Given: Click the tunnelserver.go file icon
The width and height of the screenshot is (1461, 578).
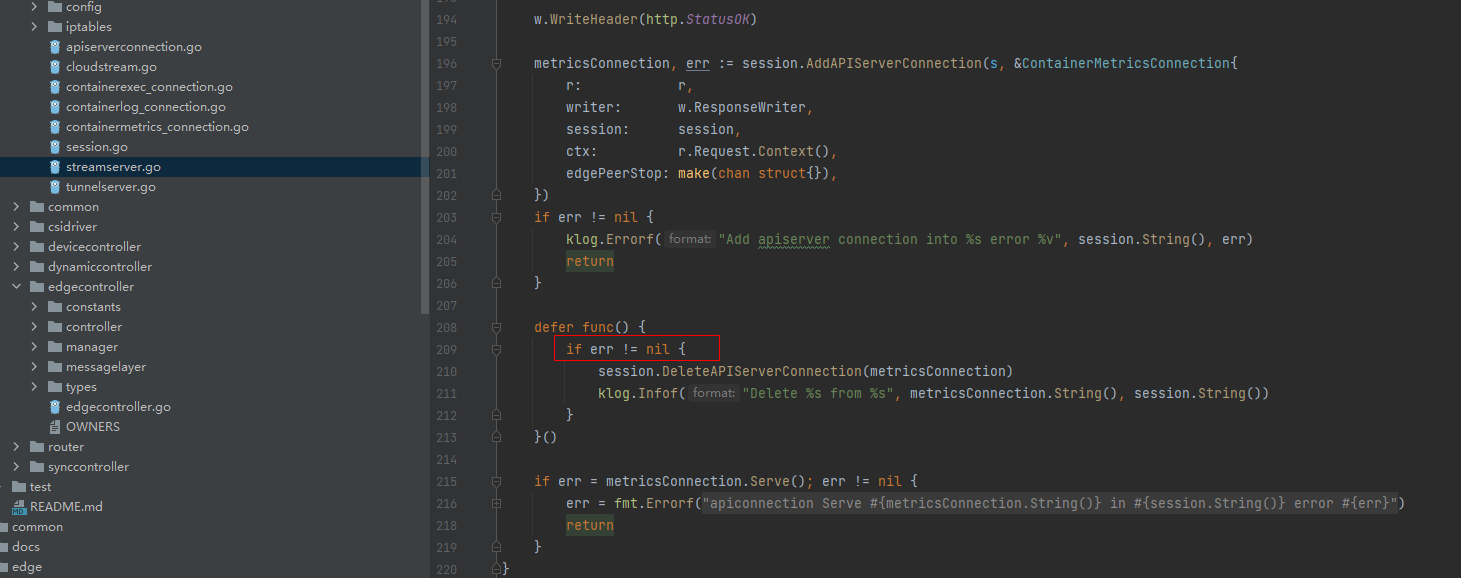Looking at the screenshot, I should click(x=55, y=186).
